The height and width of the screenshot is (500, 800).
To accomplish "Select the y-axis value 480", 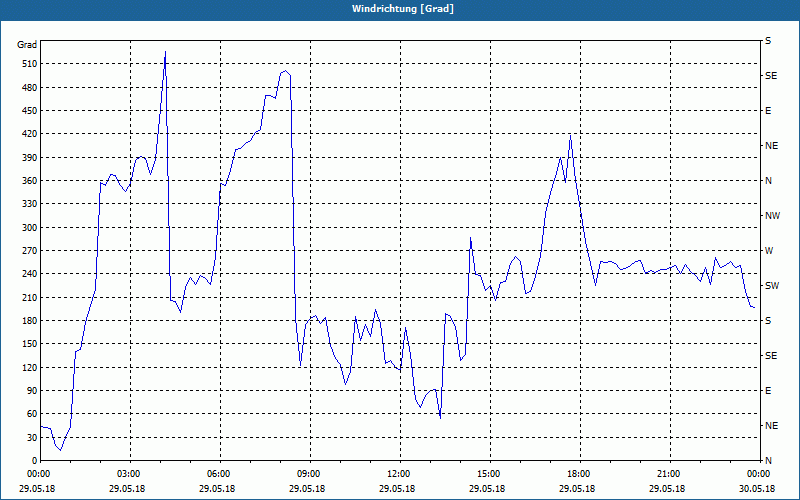I will (x=30, y=88).
